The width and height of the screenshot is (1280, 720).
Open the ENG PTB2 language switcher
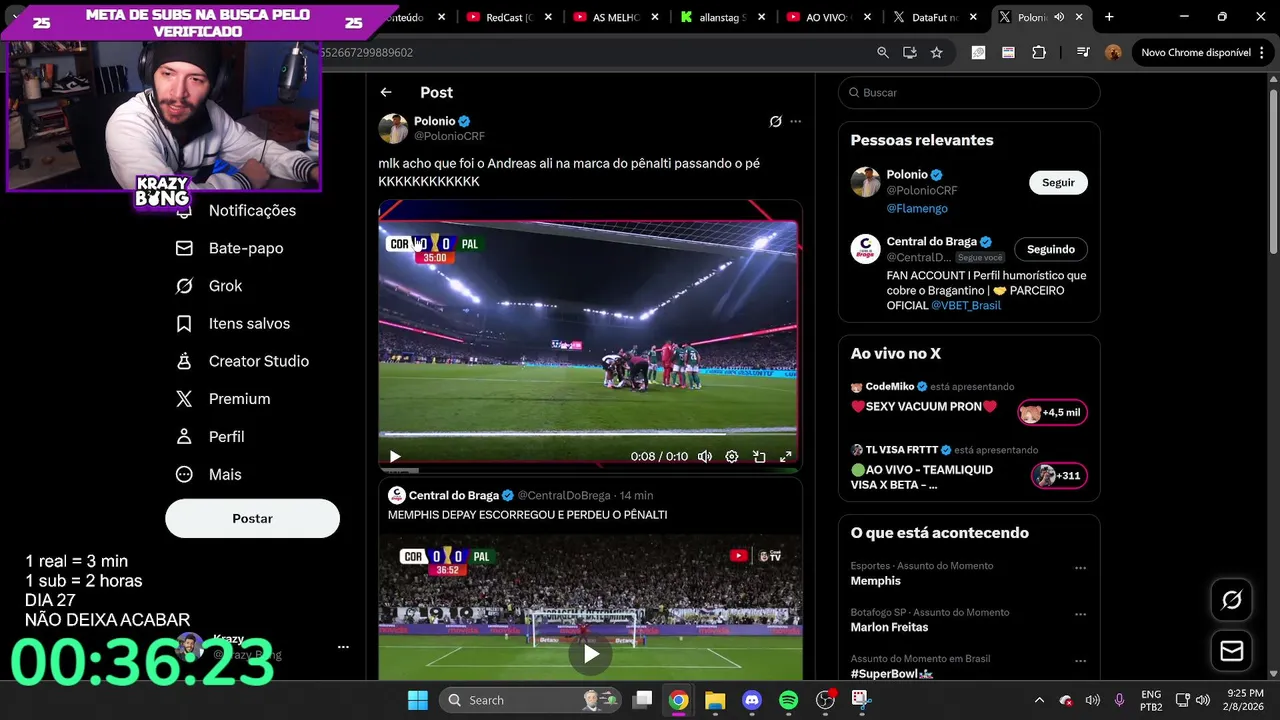(x=1151, y=700)
